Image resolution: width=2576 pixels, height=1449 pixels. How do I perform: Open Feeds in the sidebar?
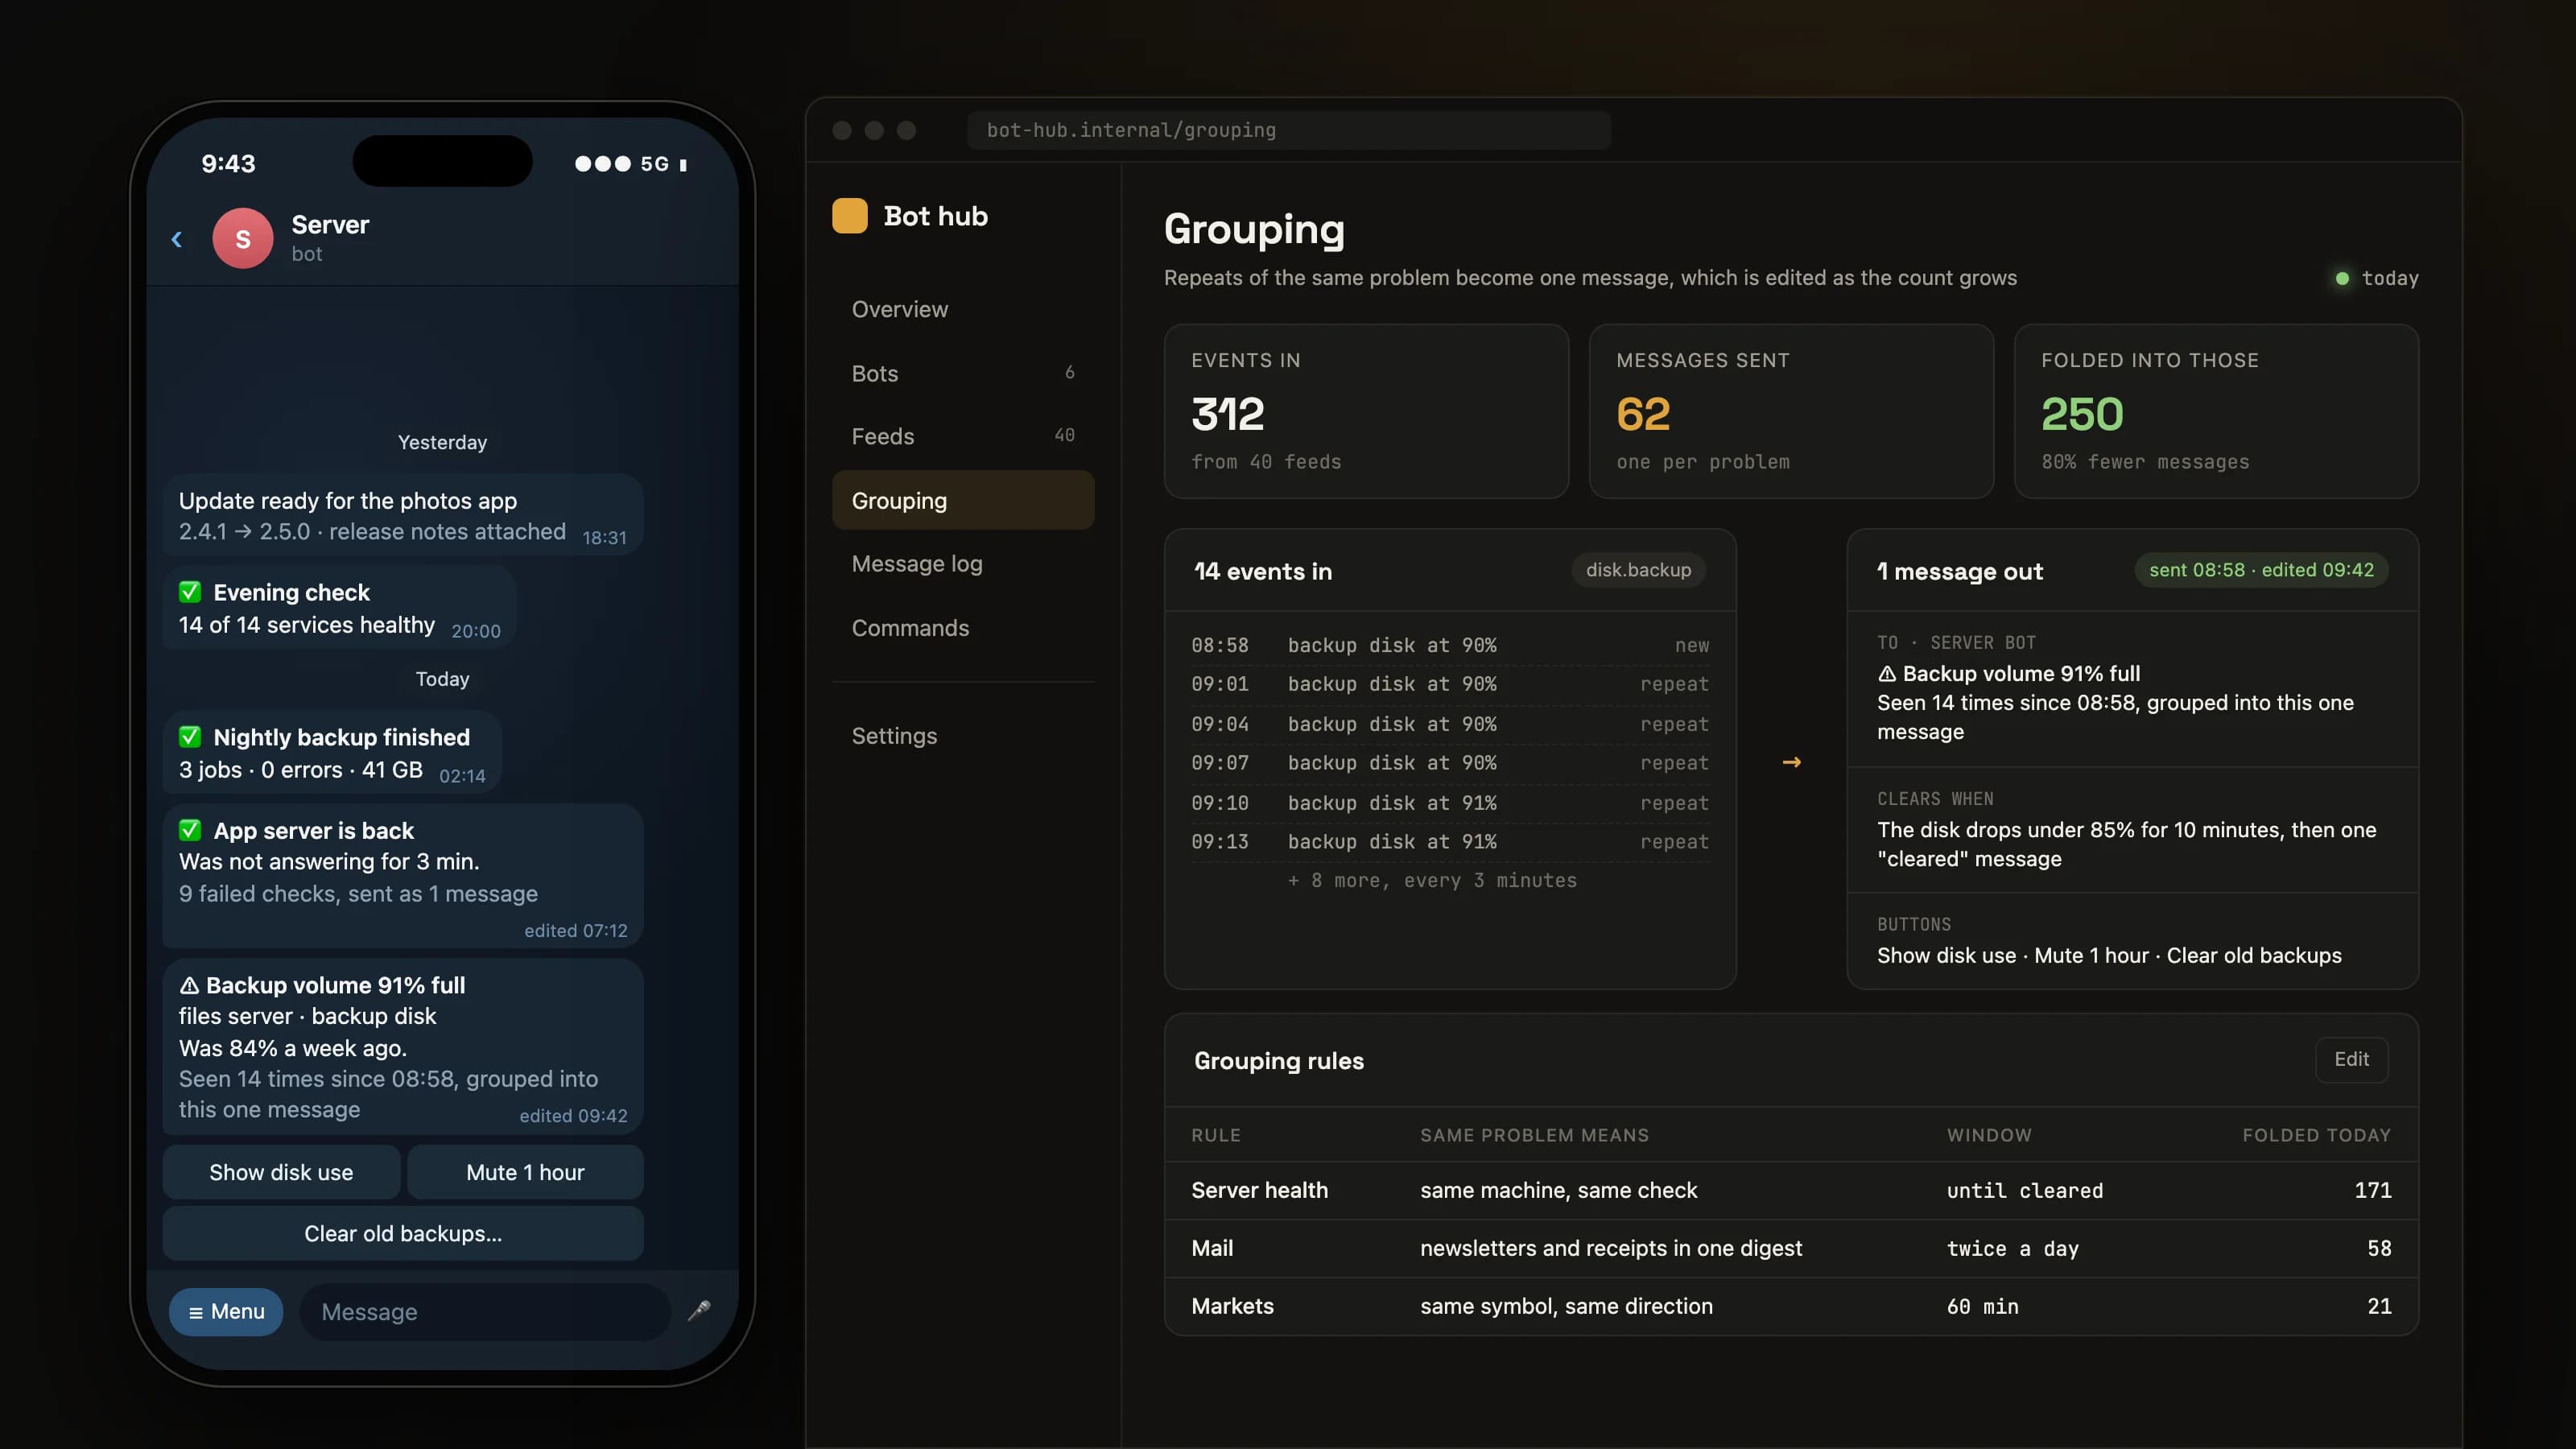click(962, 436)
